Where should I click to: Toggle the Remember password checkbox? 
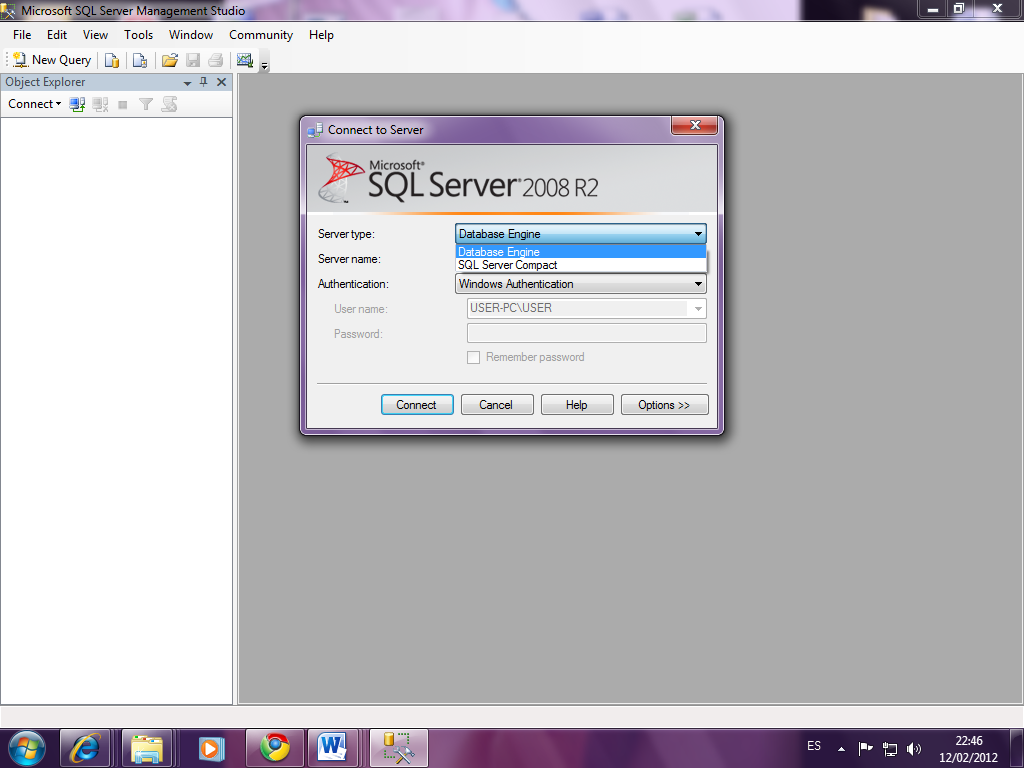click(x=474, y=357)
